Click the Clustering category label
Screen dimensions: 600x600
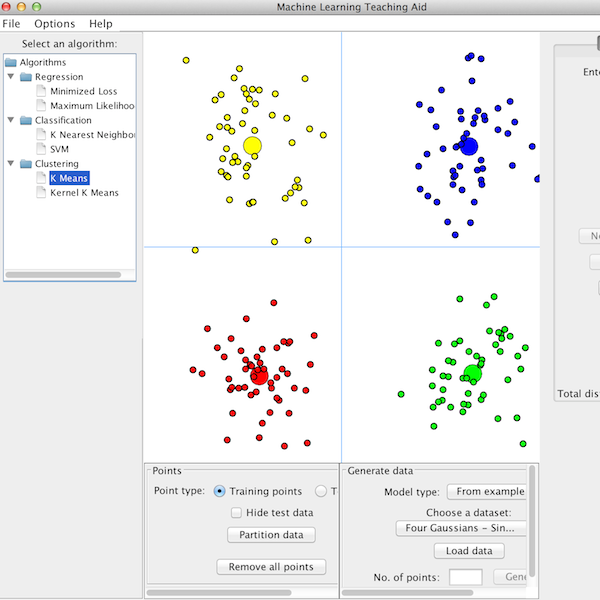(57, 164)
